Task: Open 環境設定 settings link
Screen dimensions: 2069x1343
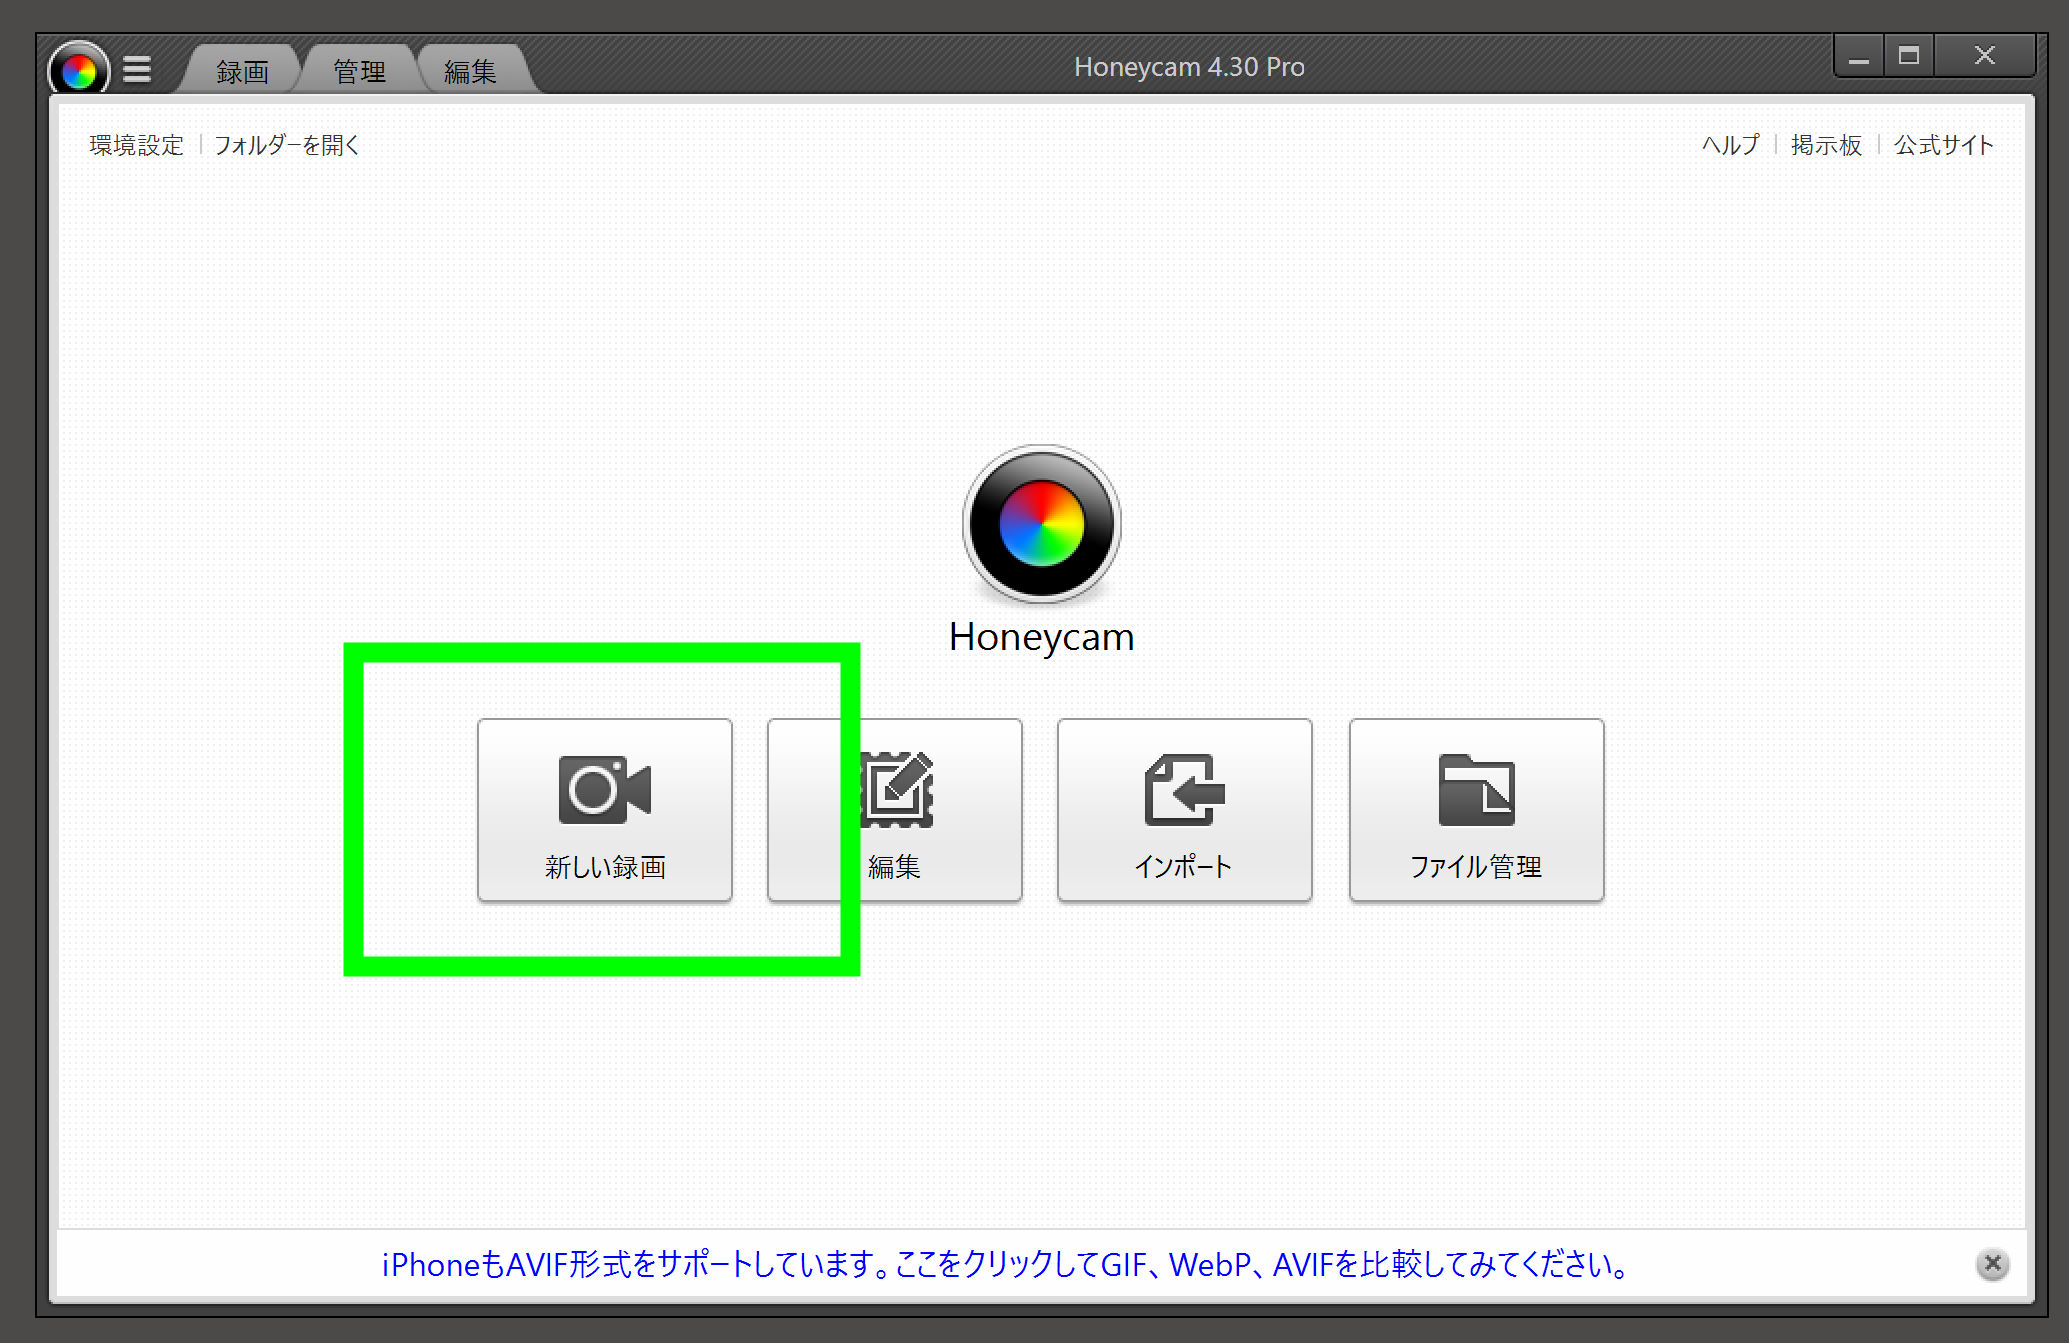Action: point(136,145)
